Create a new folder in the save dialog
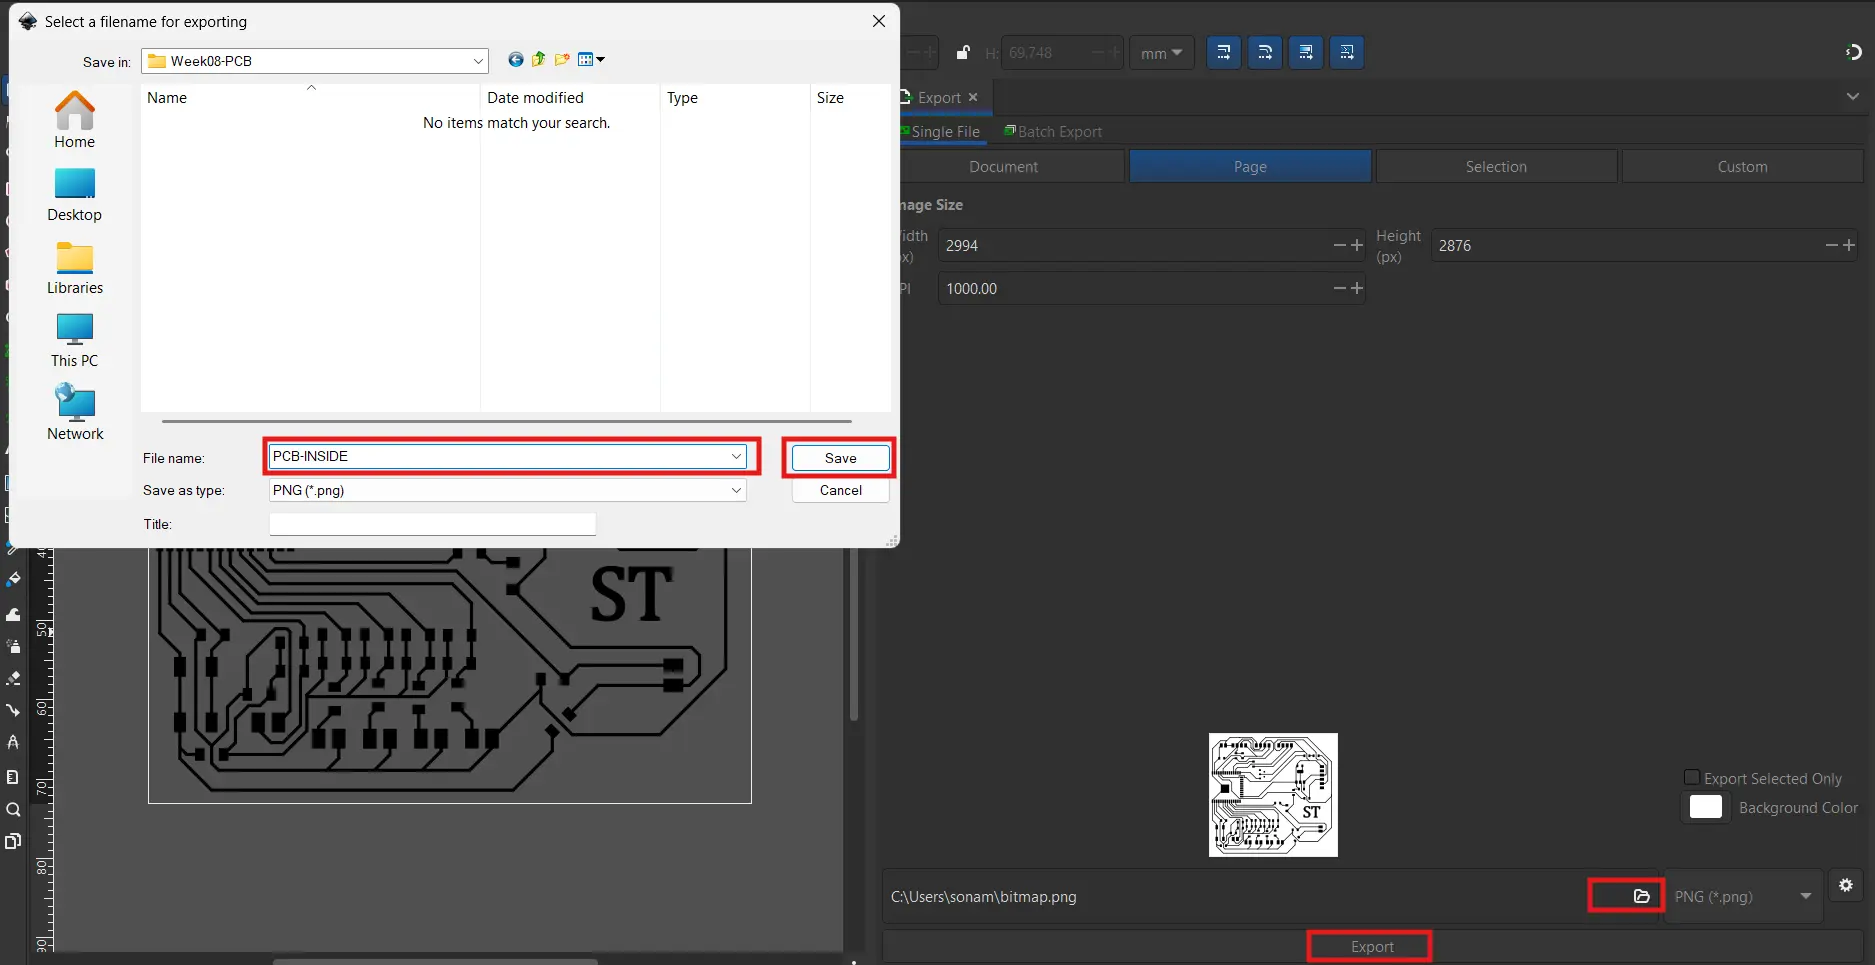 pos(562,60)
